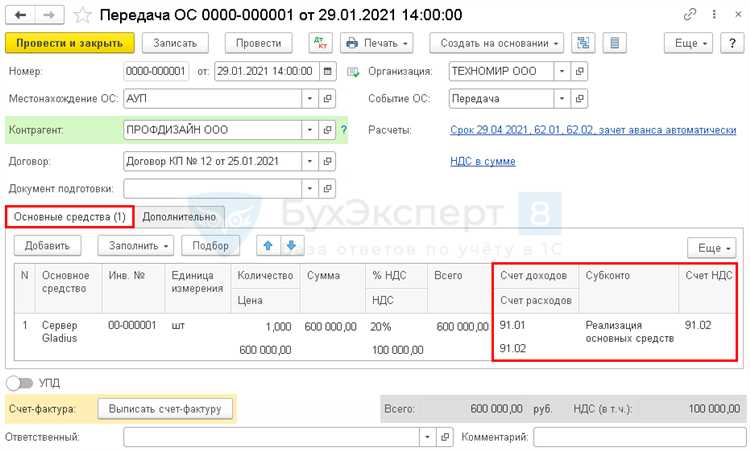Open НДС в сумме link
The width and height of the screenshot is (750, 451).
pos(483,162)
